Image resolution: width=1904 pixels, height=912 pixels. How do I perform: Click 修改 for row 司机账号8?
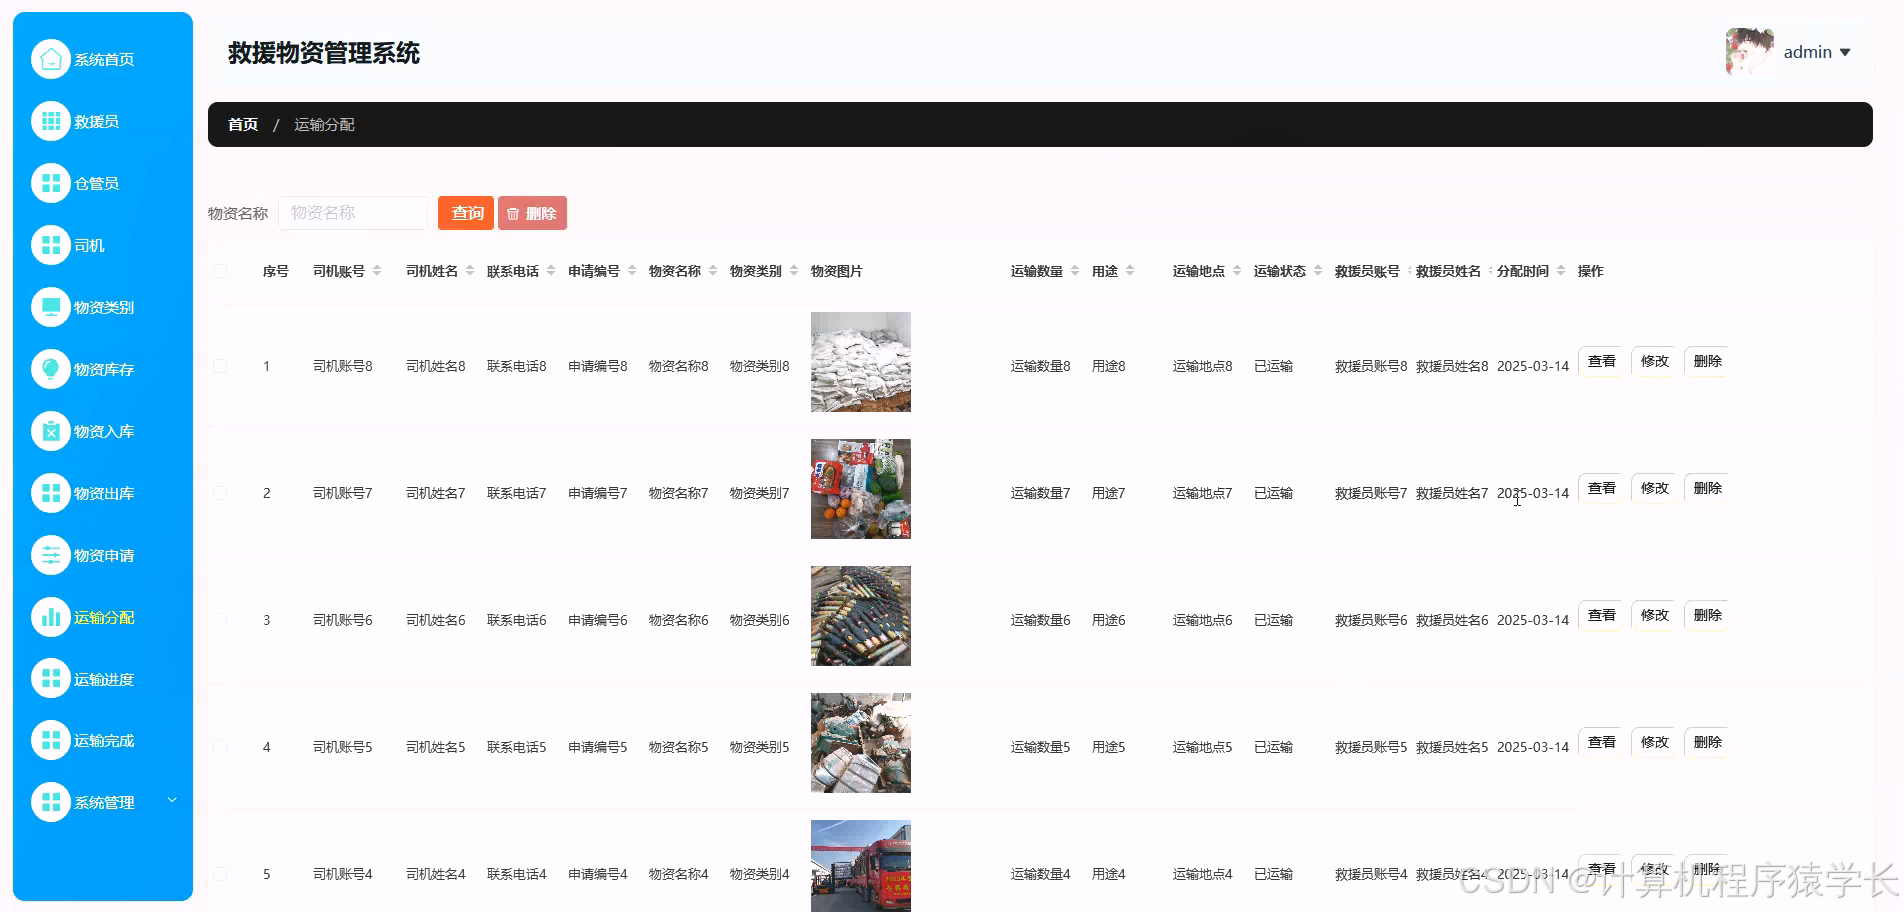1654,361
